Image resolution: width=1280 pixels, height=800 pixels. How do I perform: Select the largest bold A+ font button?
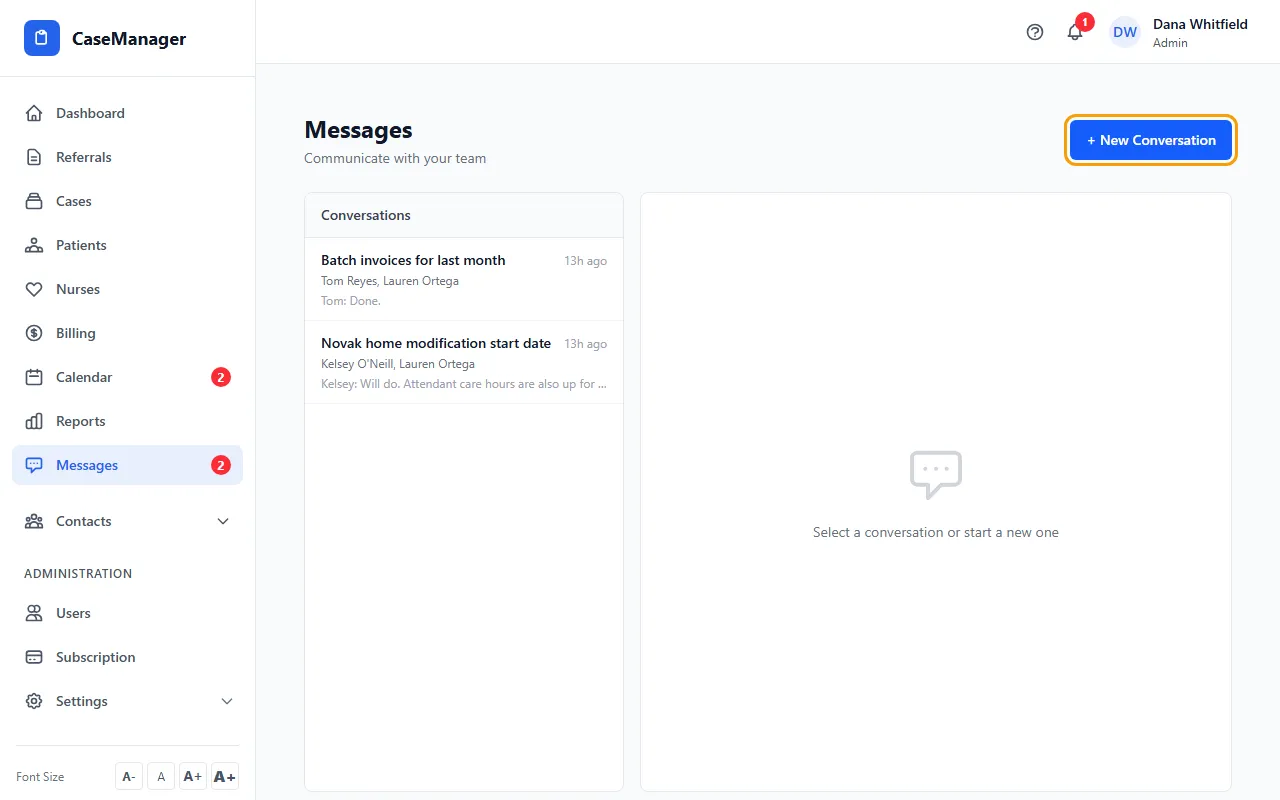coord(225,777)
